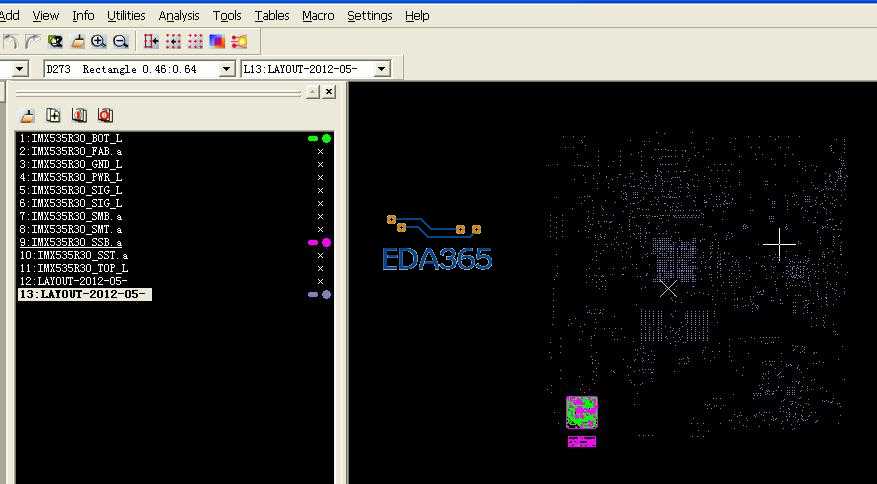Click the small green-magenta board in the canvas
The image size is (877, 484).
point(582,412)
